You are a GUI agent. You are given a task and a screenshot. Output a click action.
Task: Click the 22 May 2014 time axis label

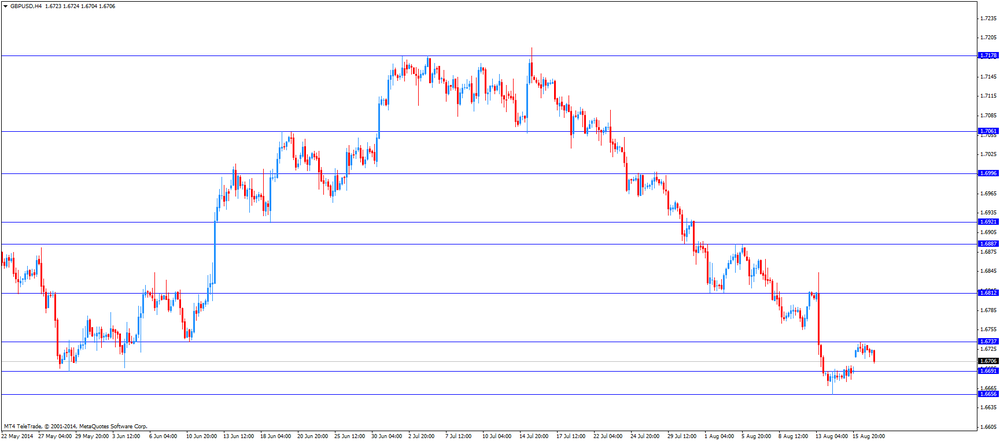point(16,437)
